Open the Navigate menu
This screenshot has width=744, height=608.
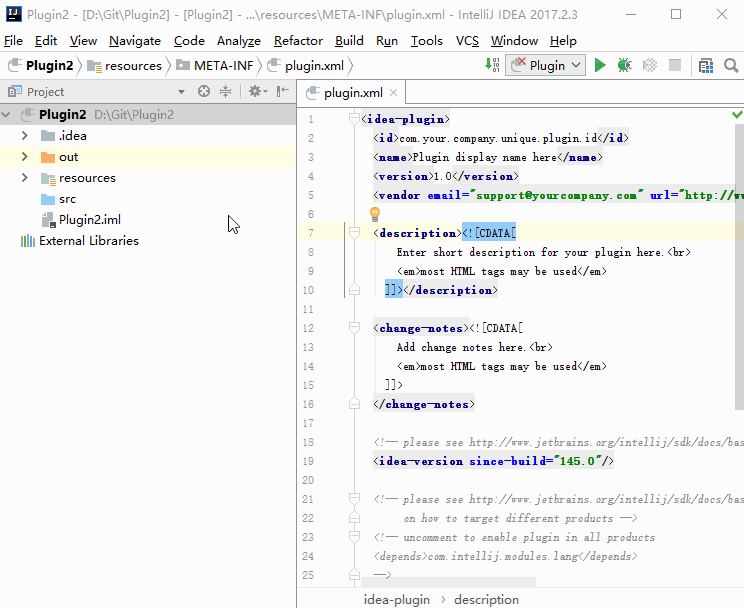(x=135, y=41)
